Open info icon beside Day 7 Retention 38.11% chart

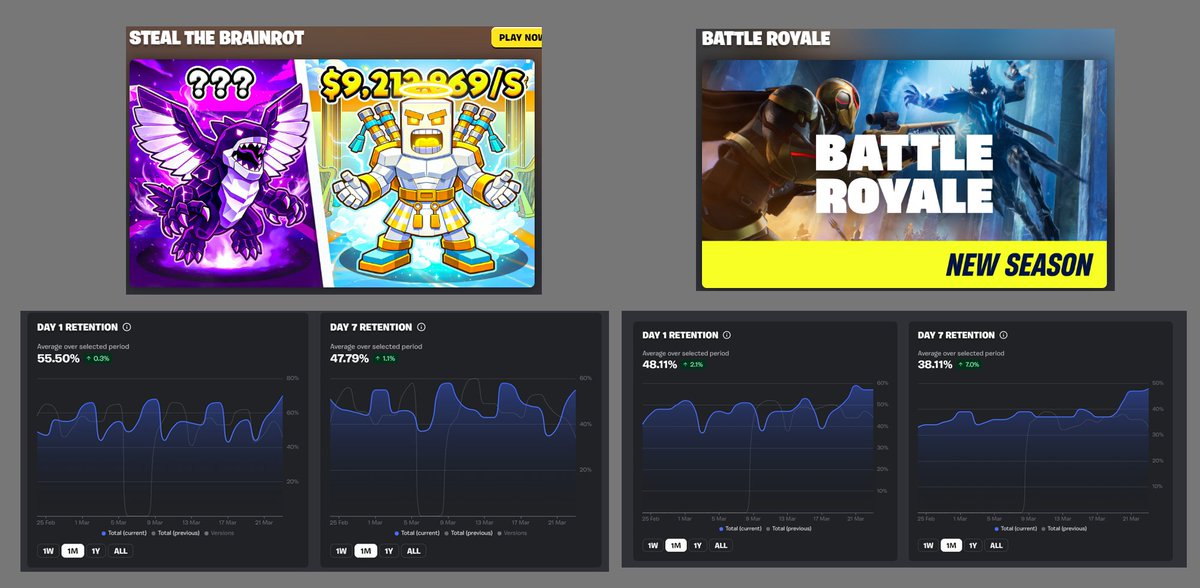(1003, 335)
